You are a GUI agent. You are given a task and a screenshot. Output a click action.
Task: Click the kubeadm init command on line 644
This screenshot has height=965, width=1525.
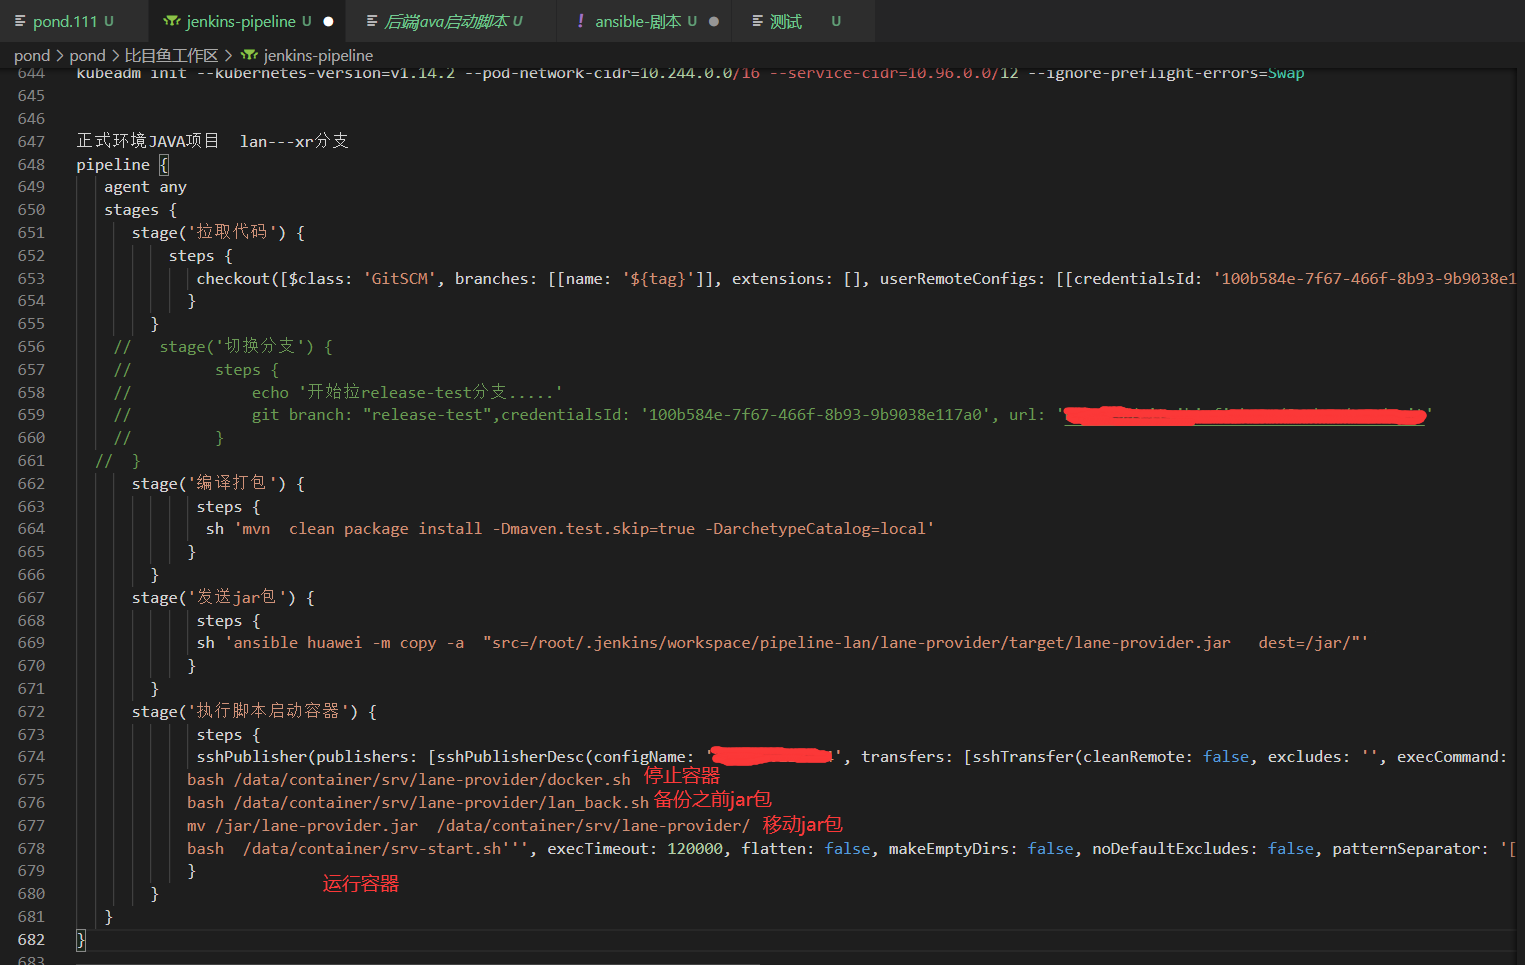pyautogui.click(x=690, y=73)
